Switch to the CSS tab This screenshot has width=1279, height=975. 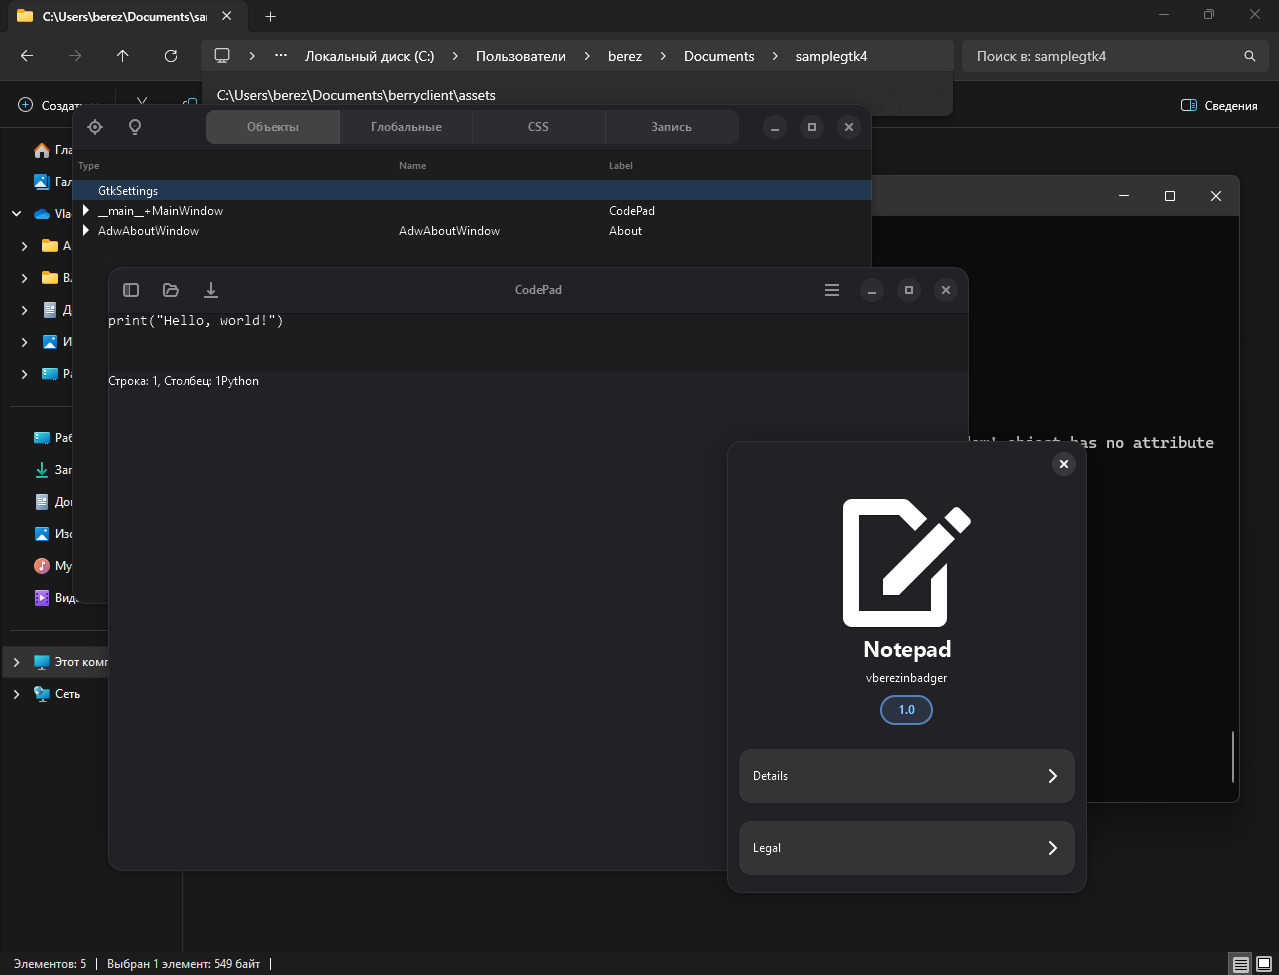(x=538, y=127)
